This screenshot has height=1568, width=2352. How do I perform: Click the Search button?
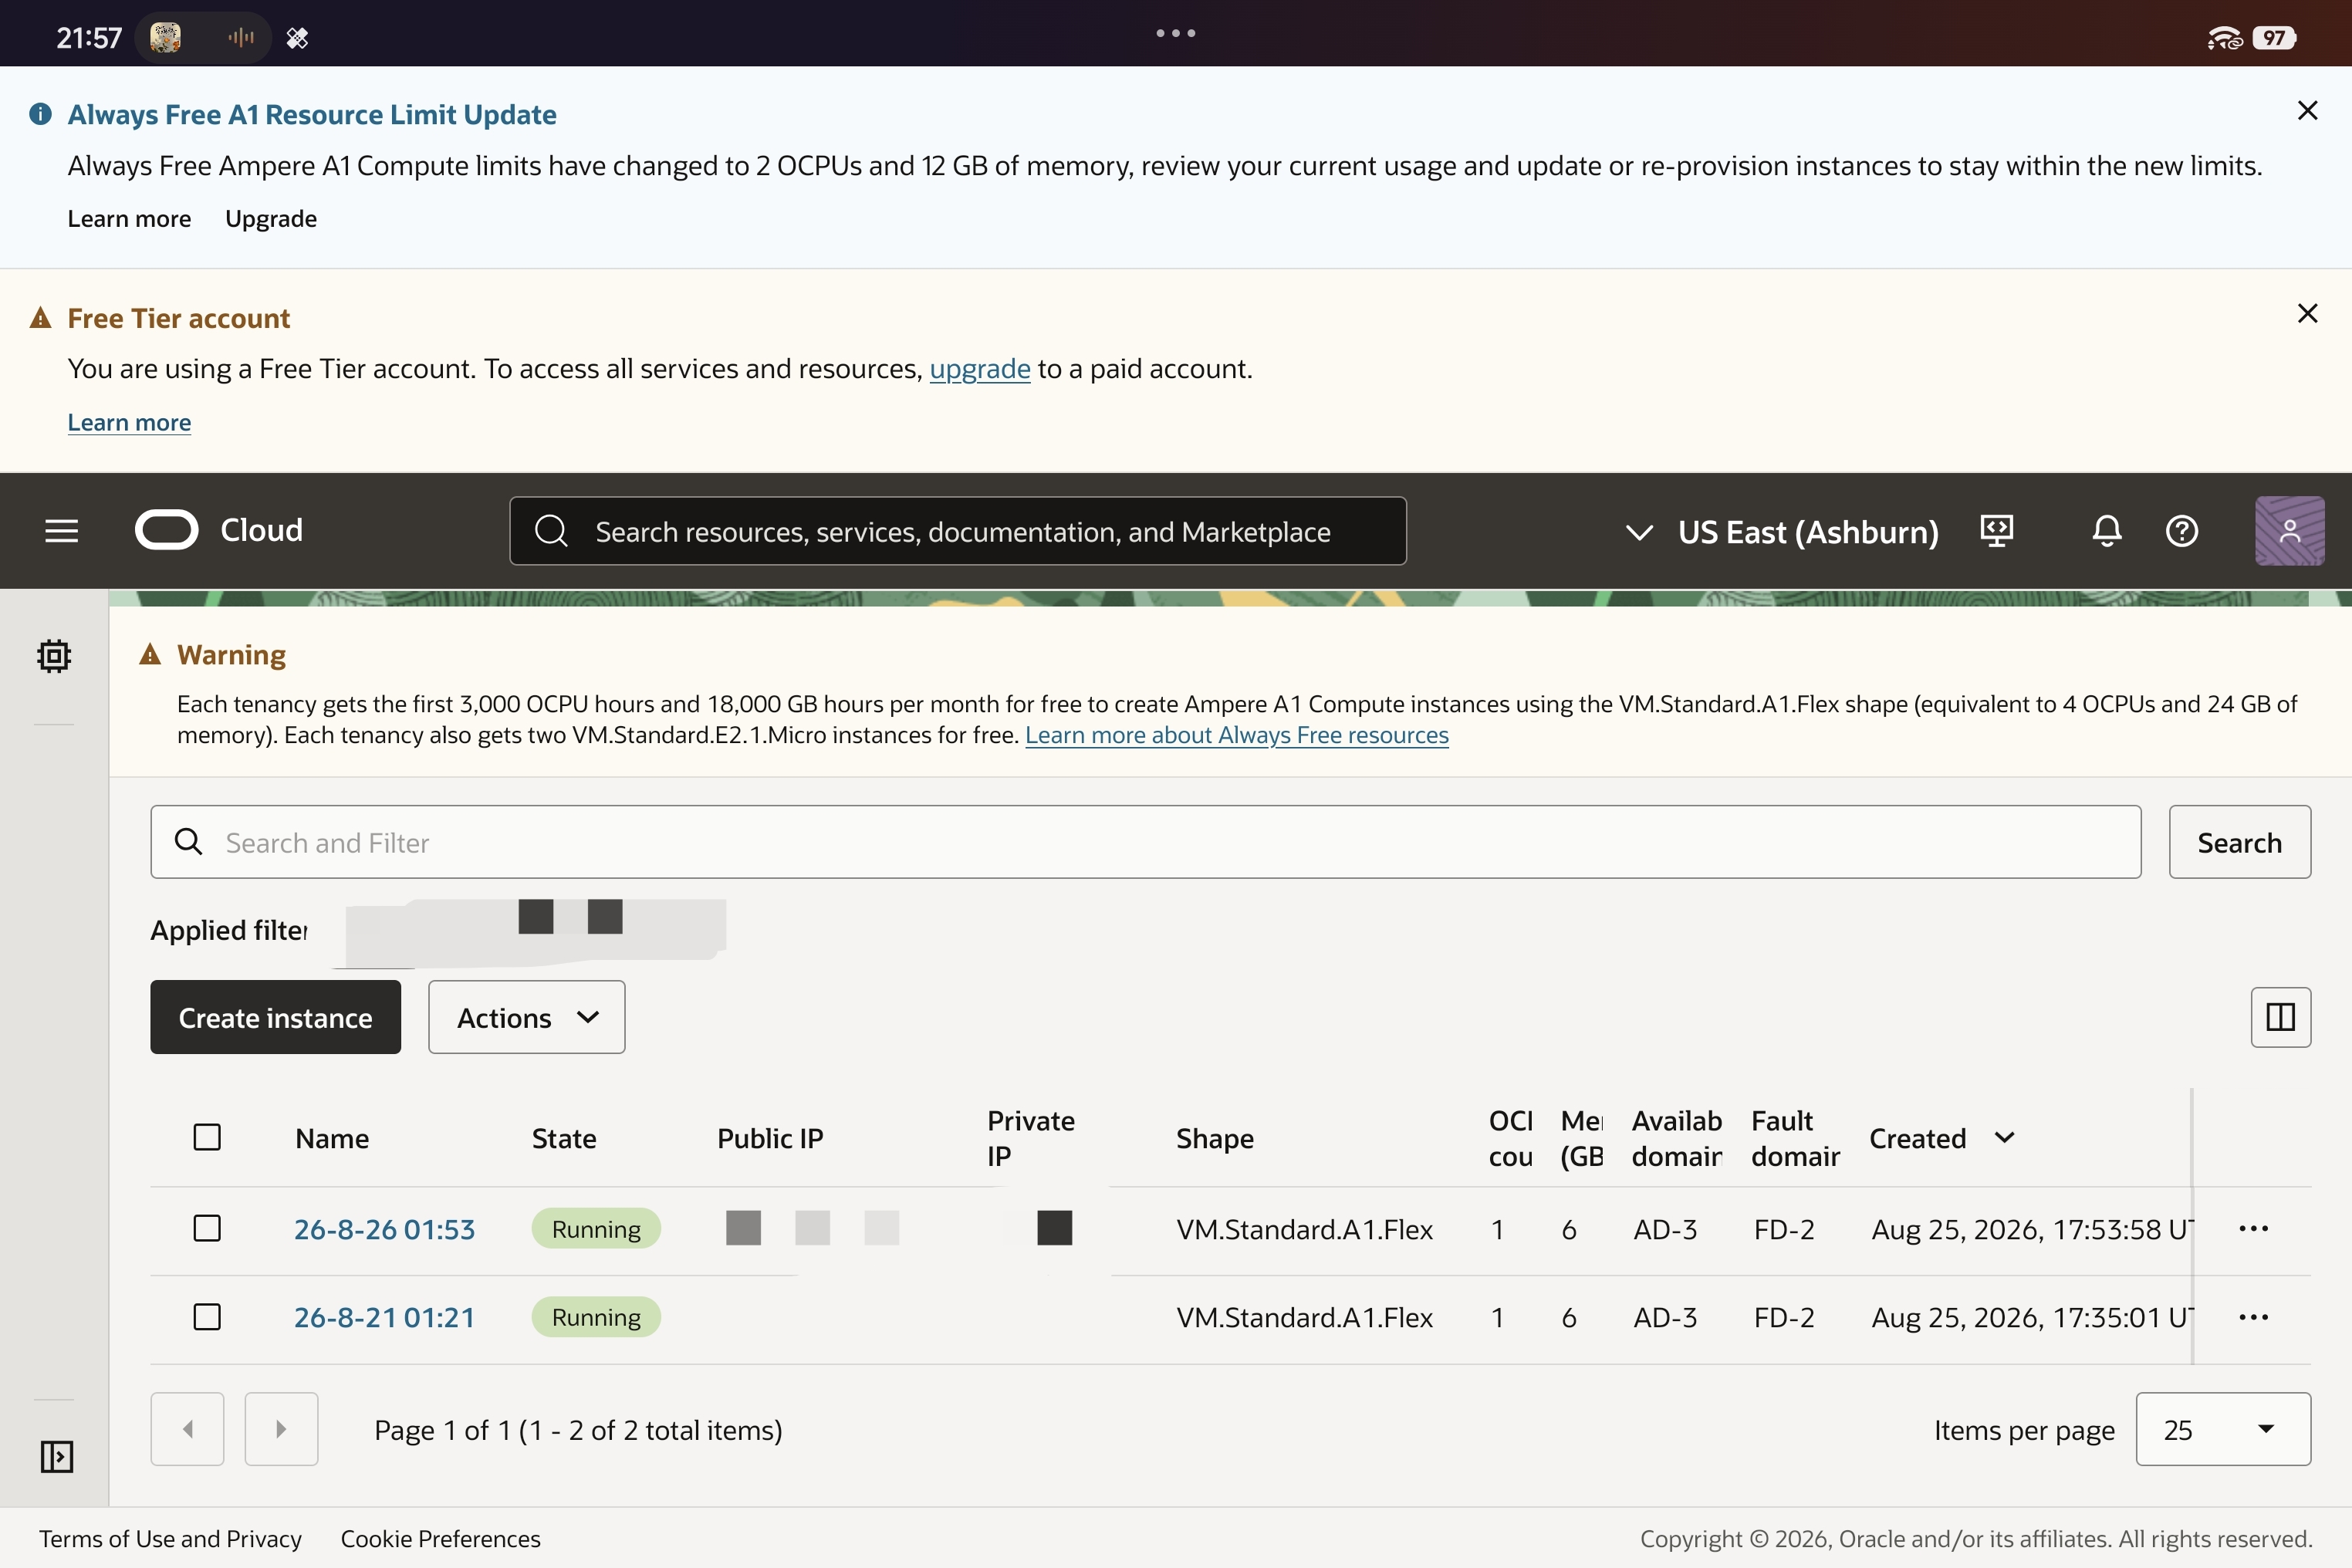point(2239,842)
